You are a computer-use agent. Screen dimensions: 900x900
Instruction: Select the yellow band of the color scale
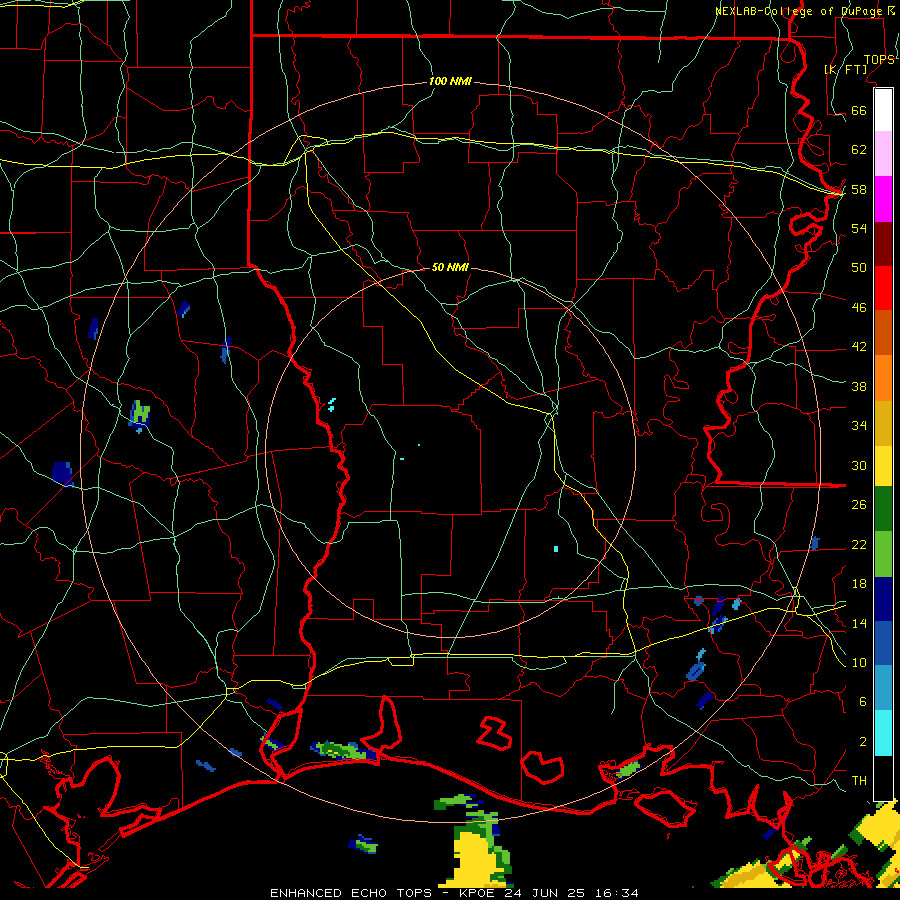tap(883, 465)
